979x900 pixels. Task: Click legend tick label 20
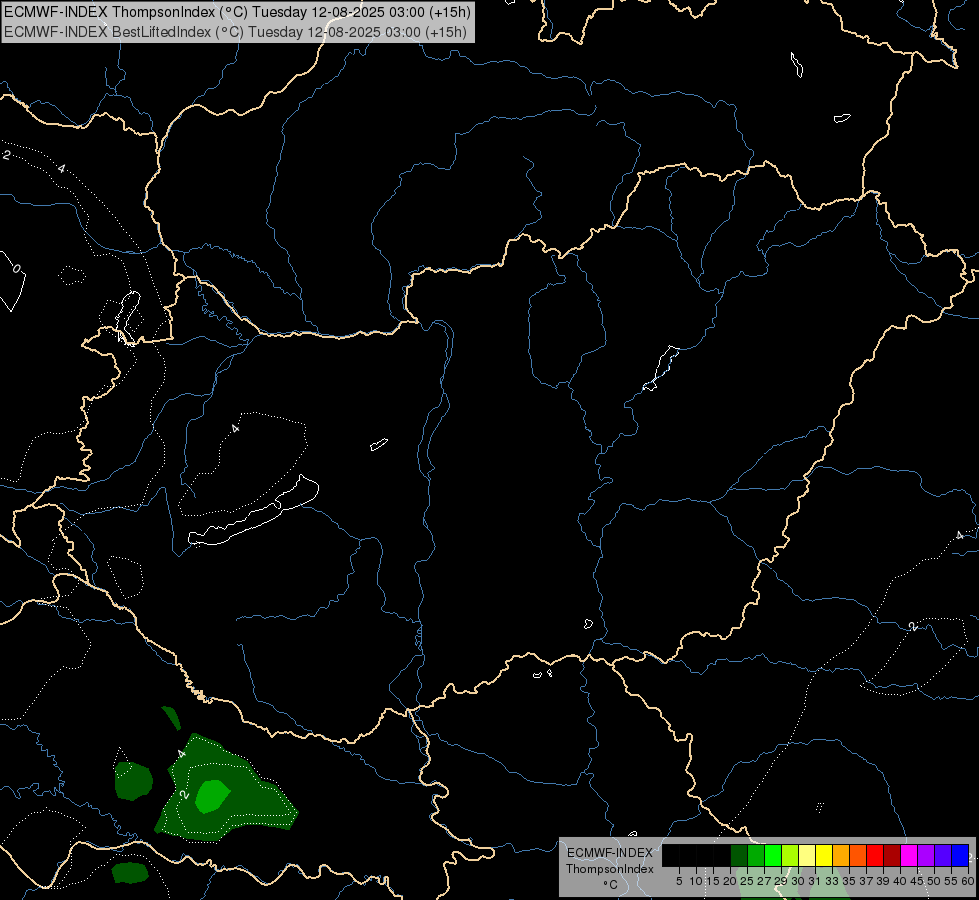[x=730, y=881]
